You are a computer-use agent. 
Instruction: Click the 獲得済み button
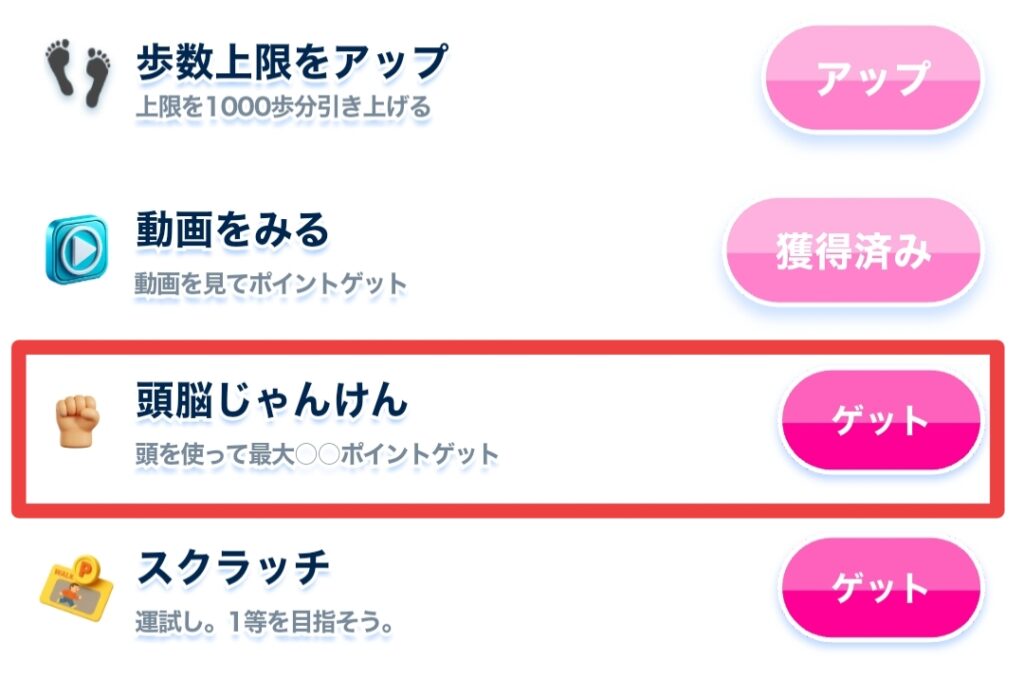853,252
